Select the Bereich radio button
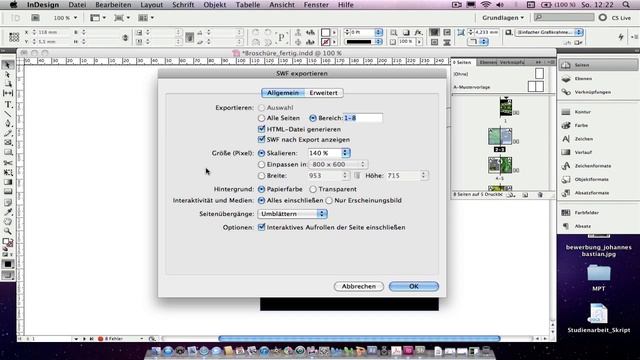 pyautogui.click(x=313, y=118)
